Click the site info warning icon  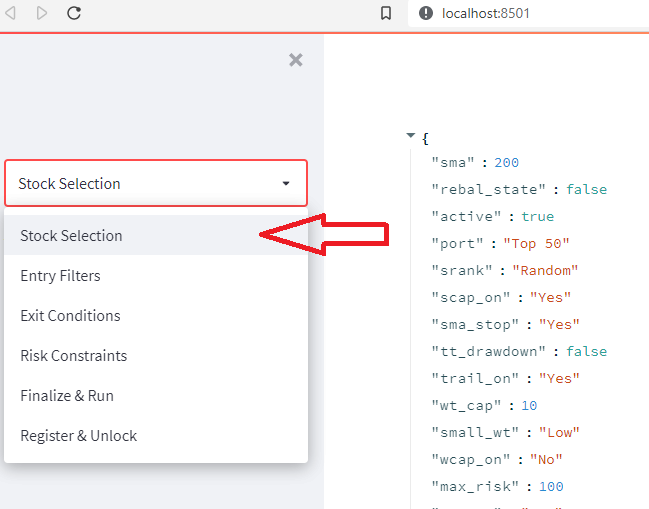coord(425,13)
